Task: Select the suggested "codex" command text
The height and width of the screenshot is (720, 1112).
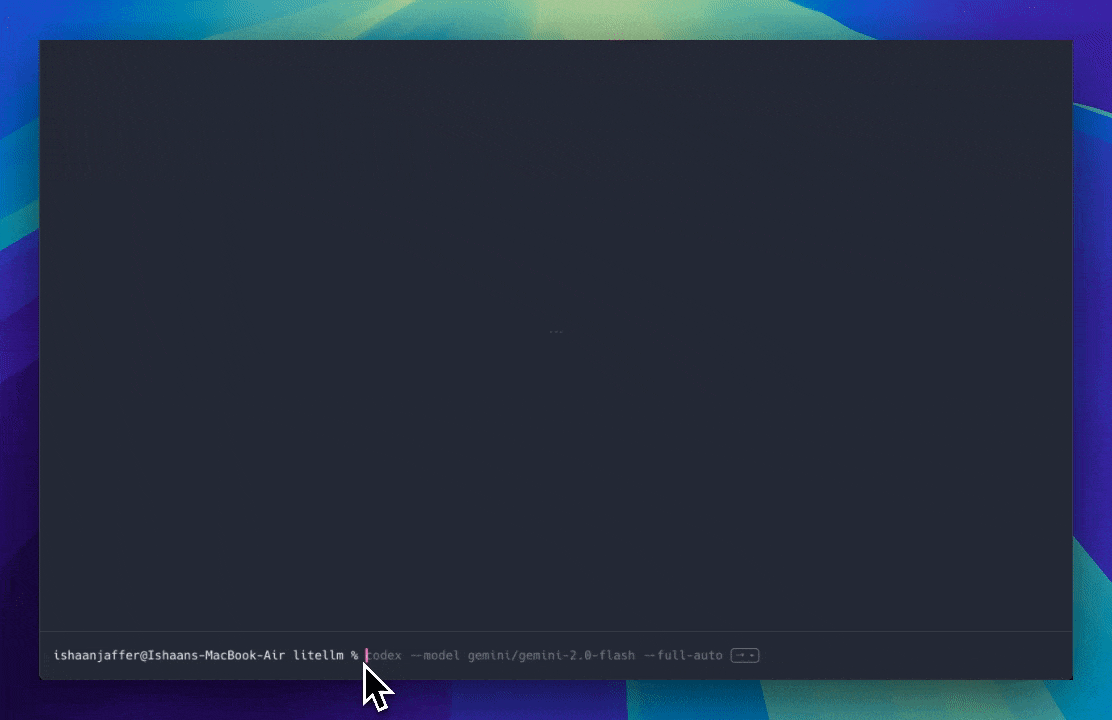Action: pos(386,656)
